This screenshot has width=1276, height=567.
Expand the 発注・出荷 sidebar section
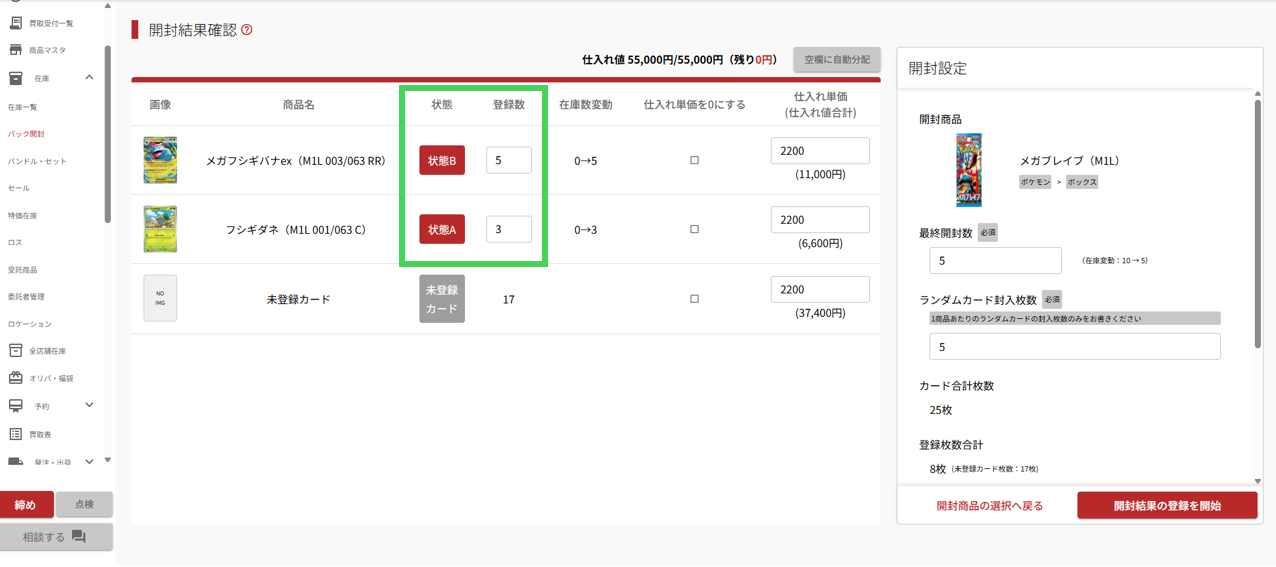click(89, 461)
